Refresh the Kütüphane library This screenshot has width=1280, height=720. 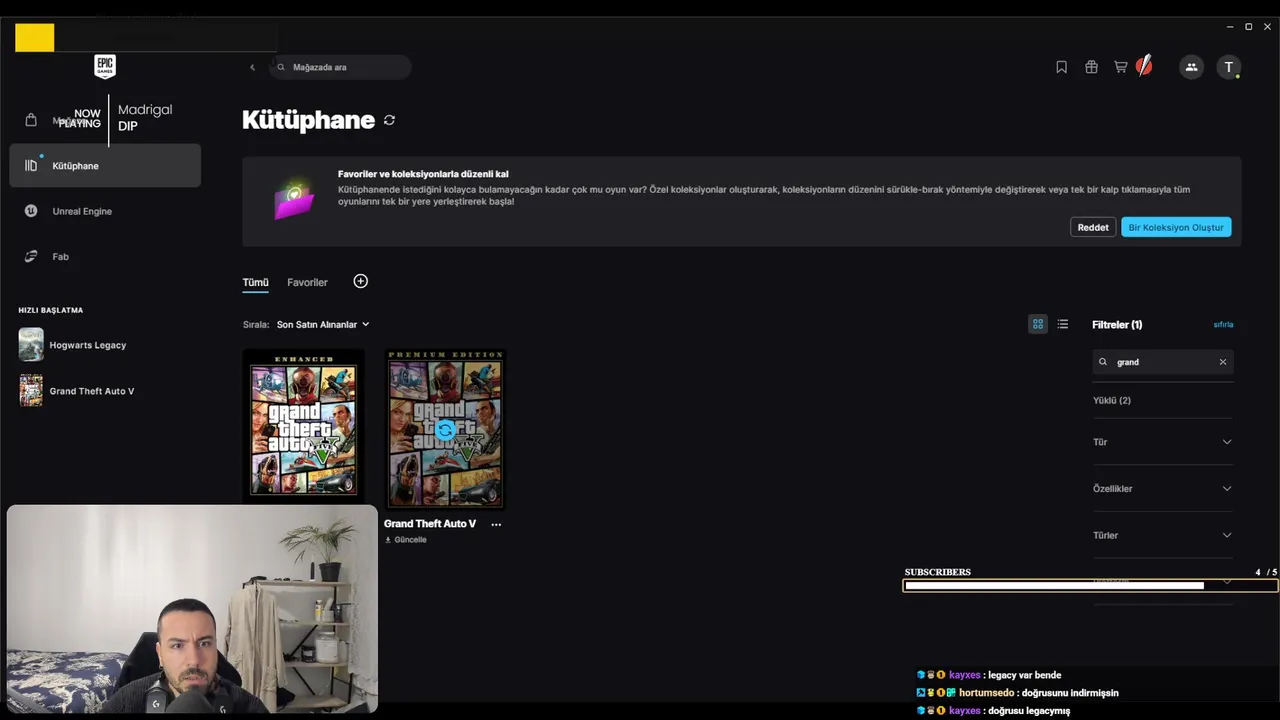click(x=389, y=120)
